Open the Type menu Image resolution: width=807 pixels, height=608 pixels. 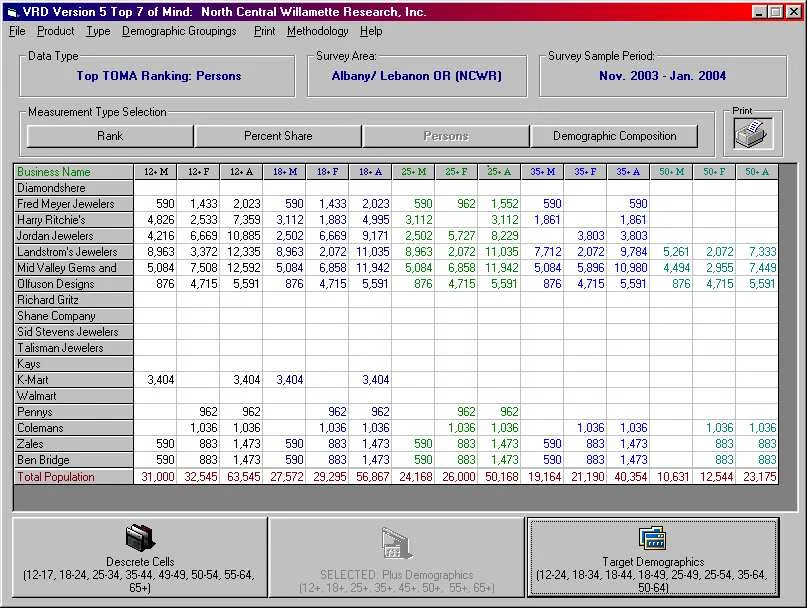tap(98, 31)
